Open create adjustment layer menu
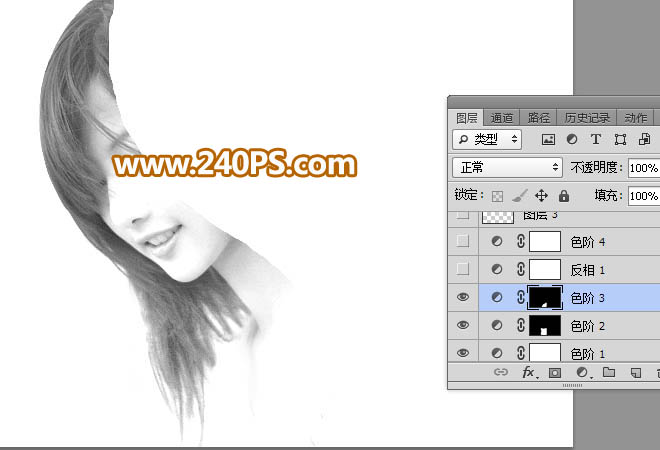 click(583, 373)
